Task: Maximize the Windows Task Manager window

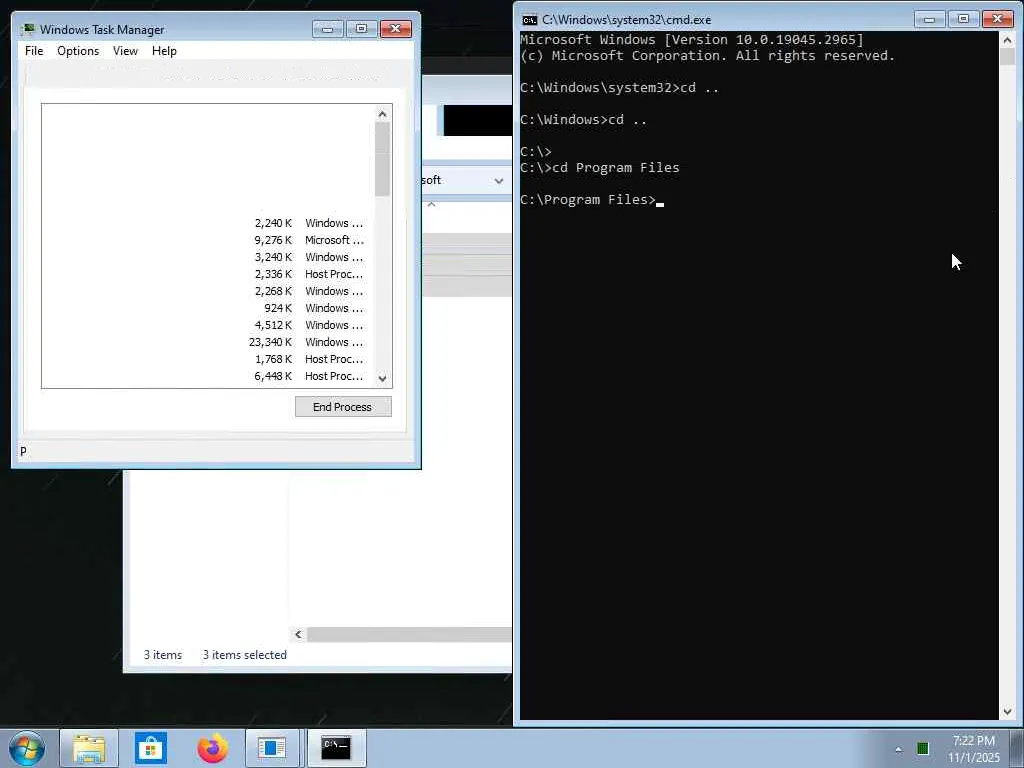Action: 361,29
